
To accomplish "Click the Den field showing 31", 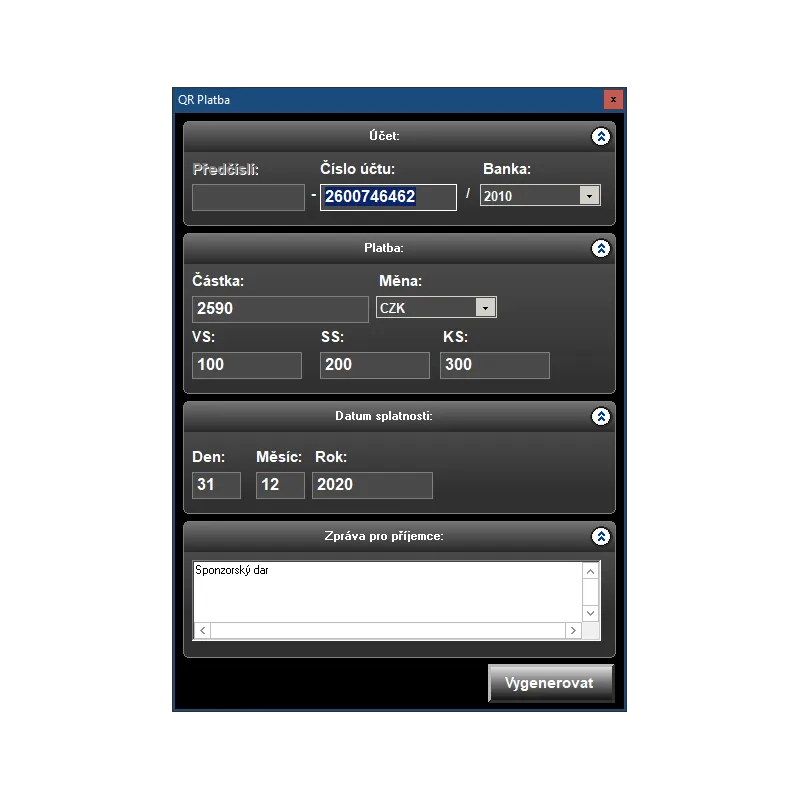I will (216, 485).
